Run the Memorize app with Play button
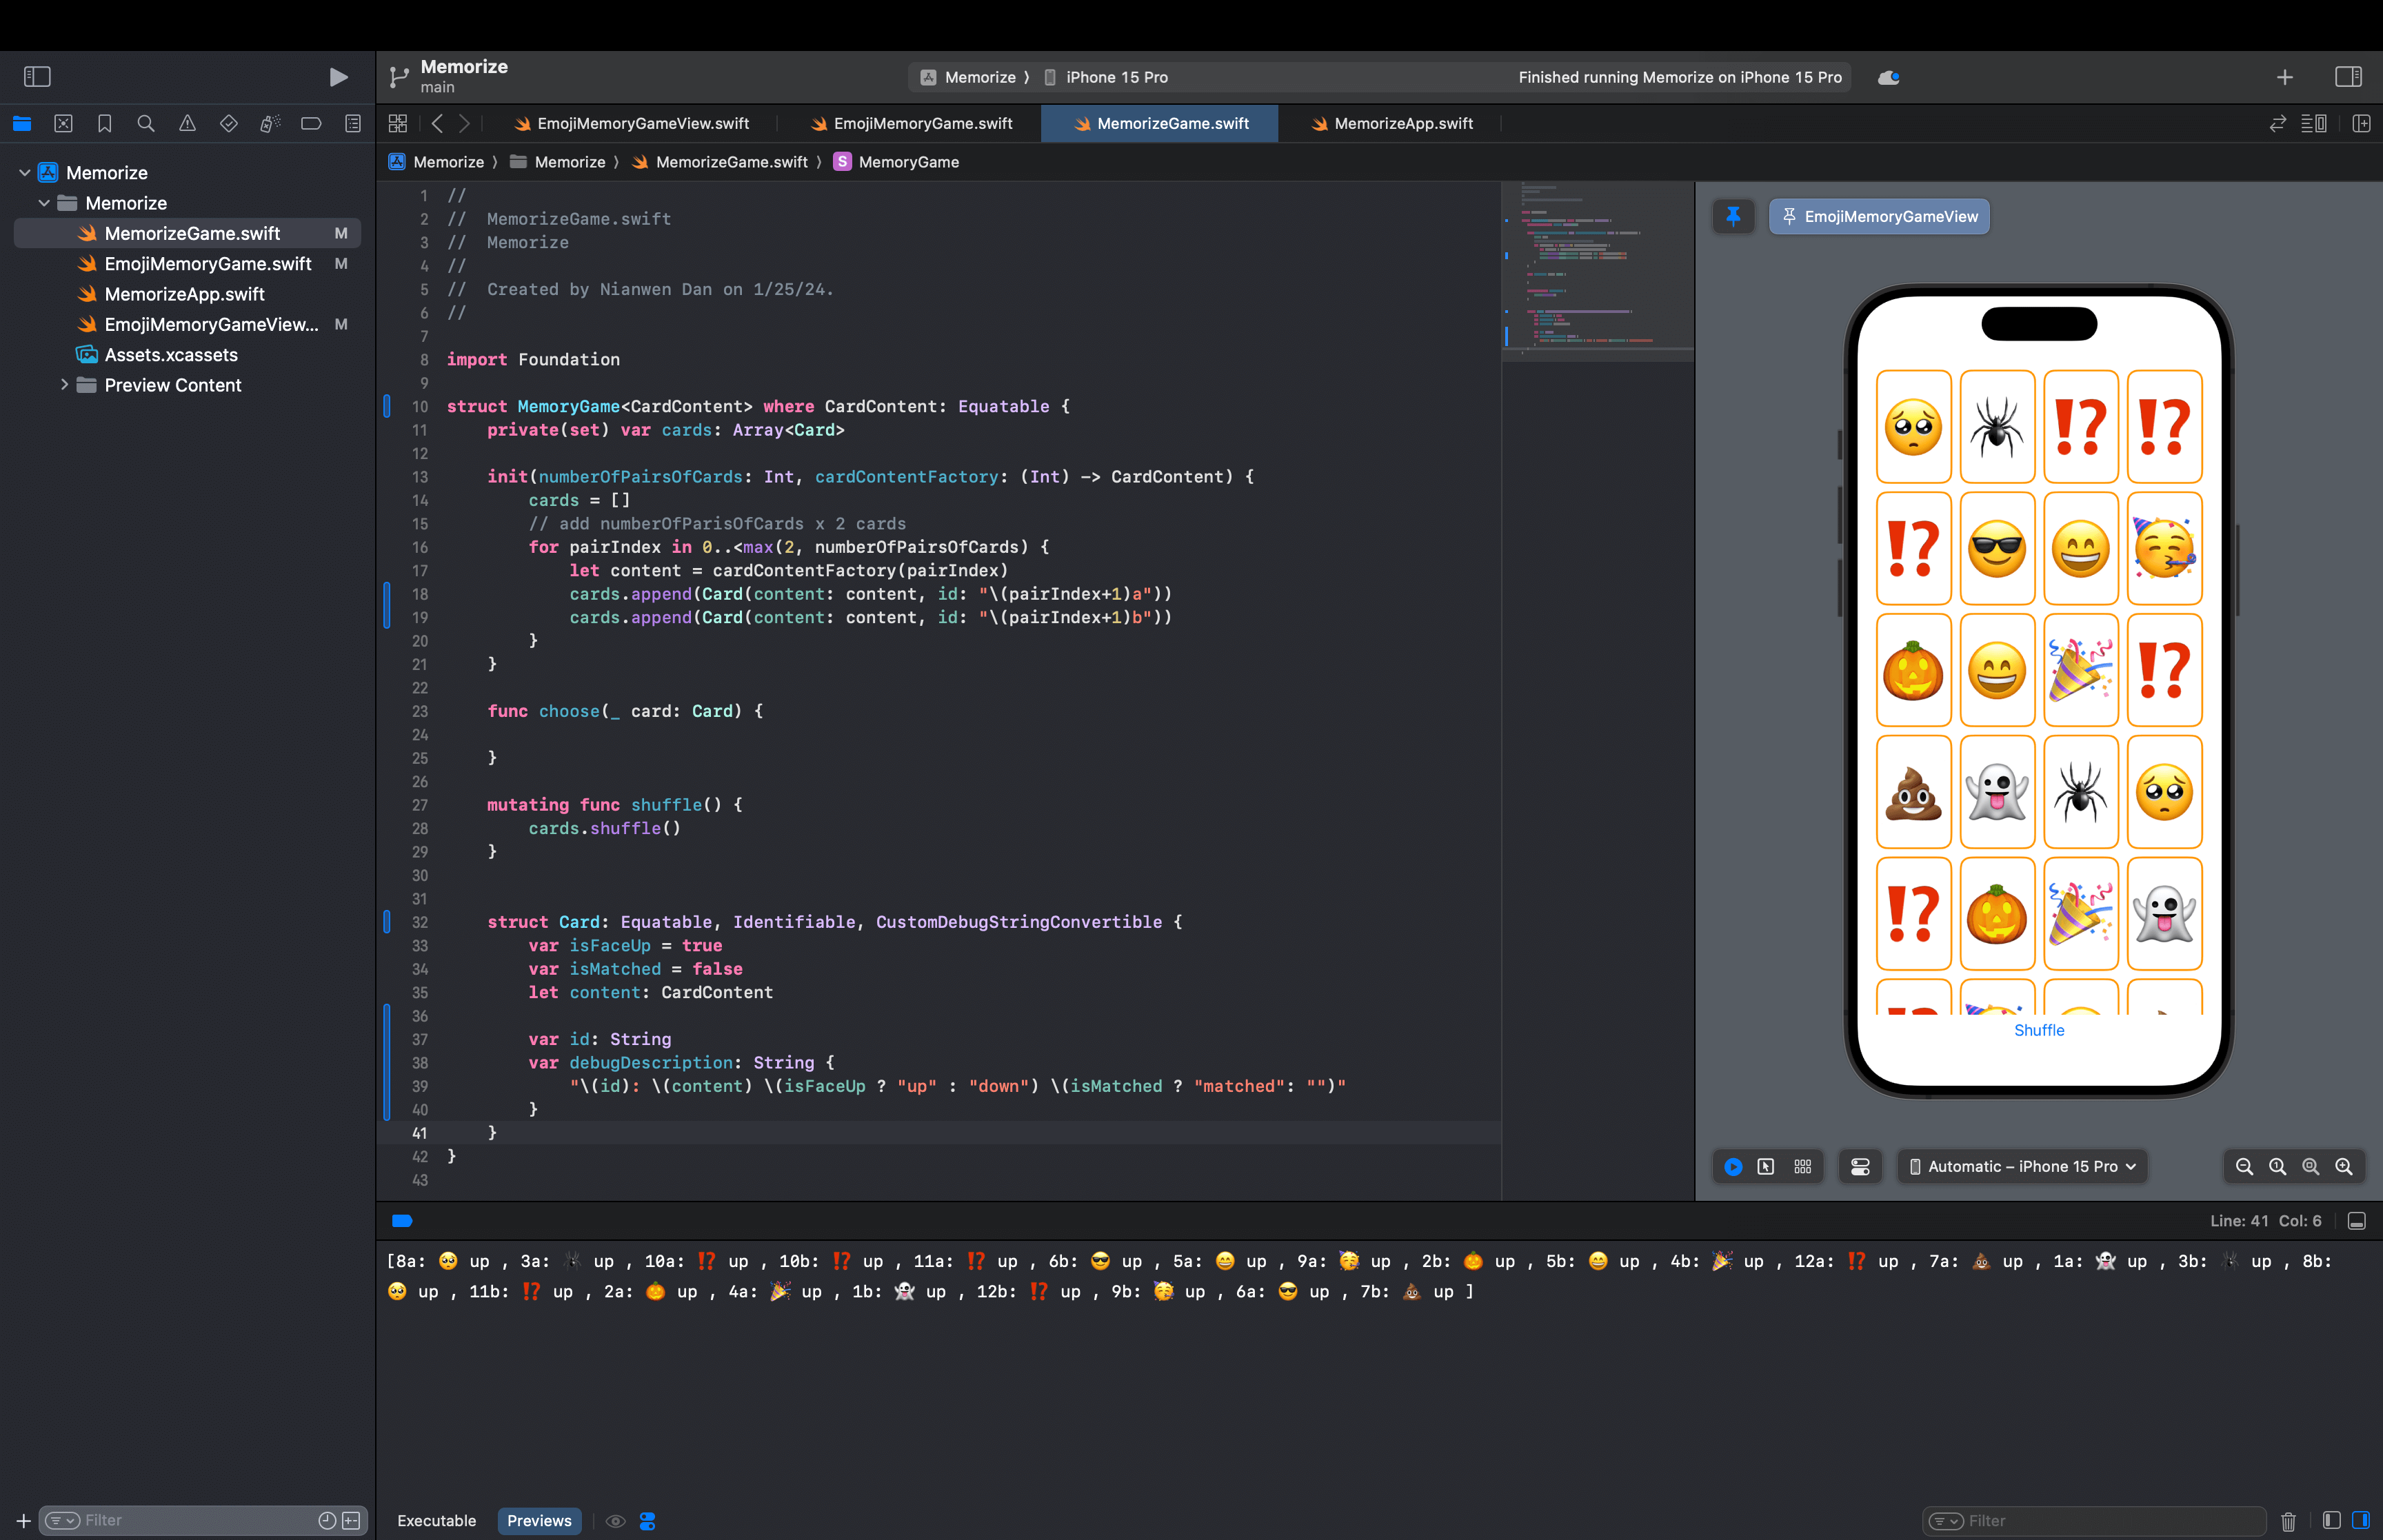 click(338, 77)
